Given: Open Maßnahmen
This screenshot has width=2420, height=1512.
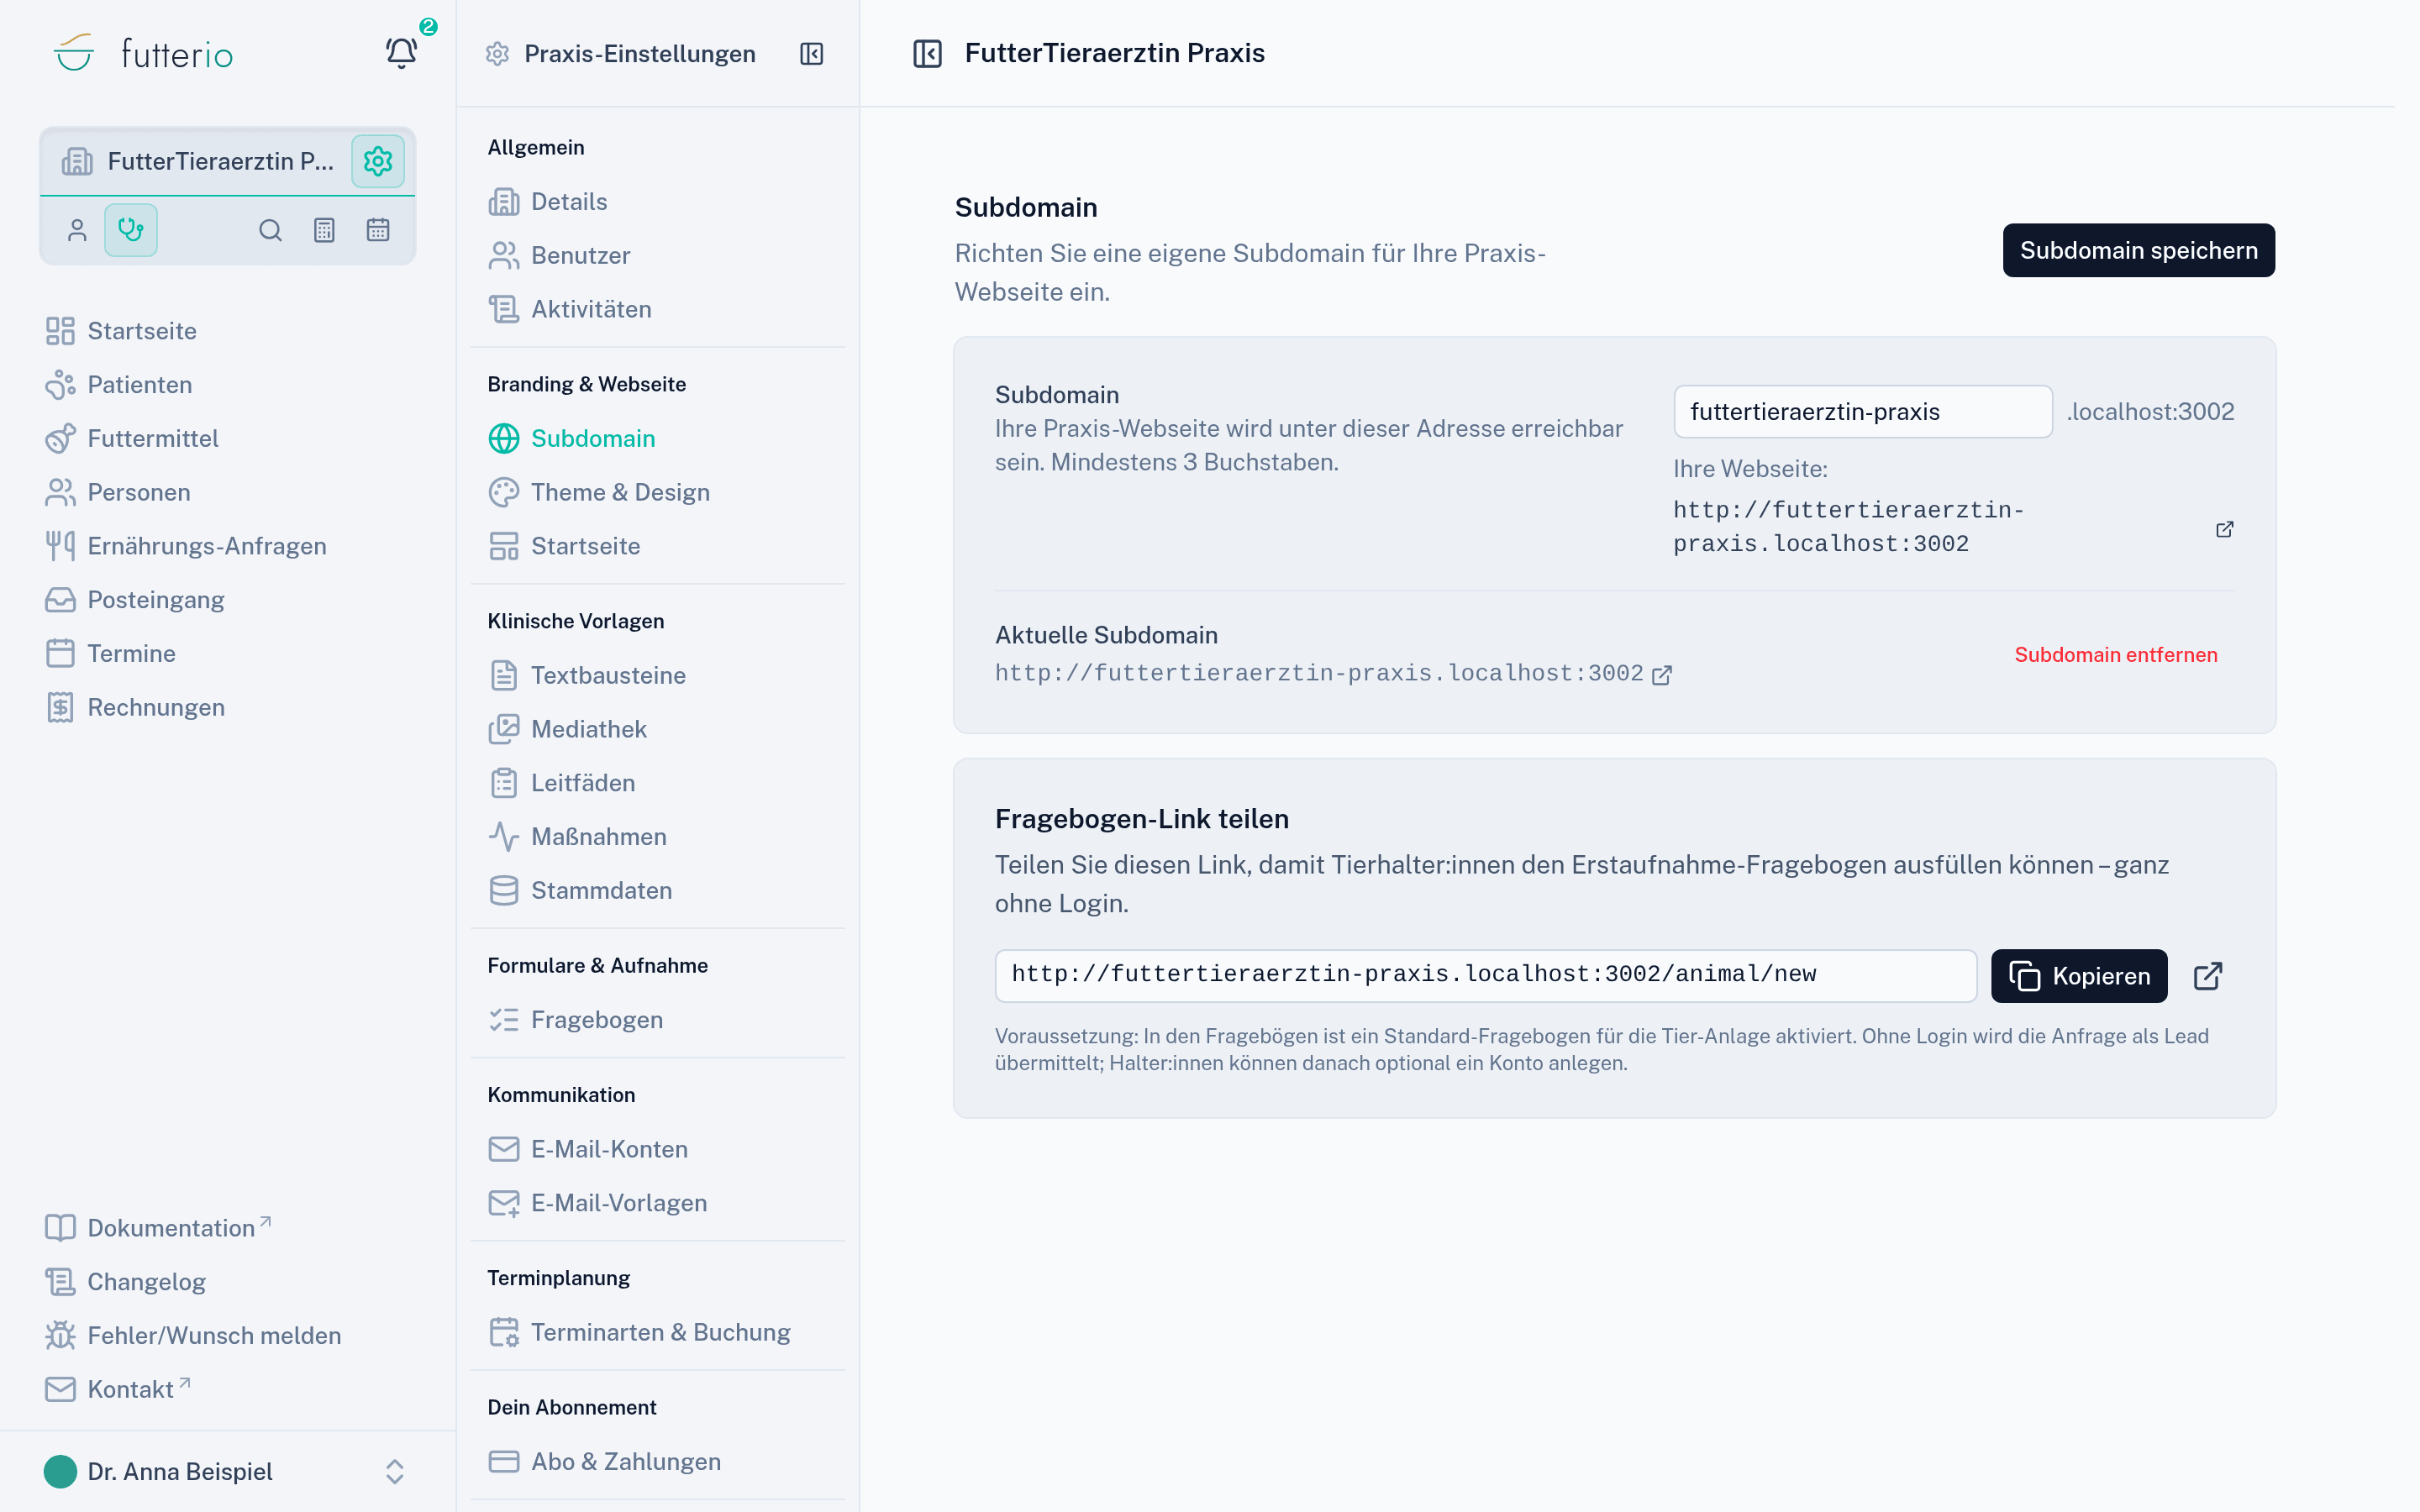Looking at the screenshot, I should pyautogui.click(x=577, y=837).
